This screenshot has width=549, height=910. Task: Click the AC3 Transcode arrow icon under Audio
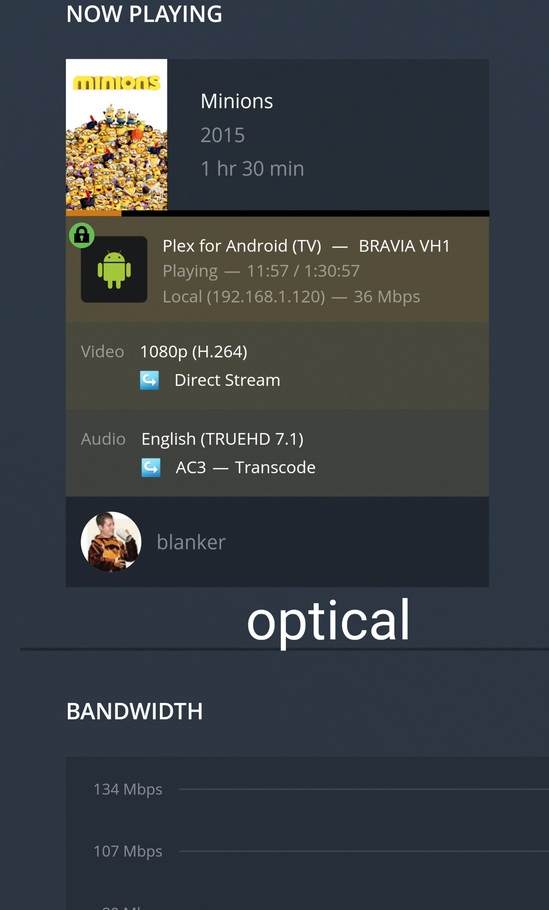click(x=151, y=468)
